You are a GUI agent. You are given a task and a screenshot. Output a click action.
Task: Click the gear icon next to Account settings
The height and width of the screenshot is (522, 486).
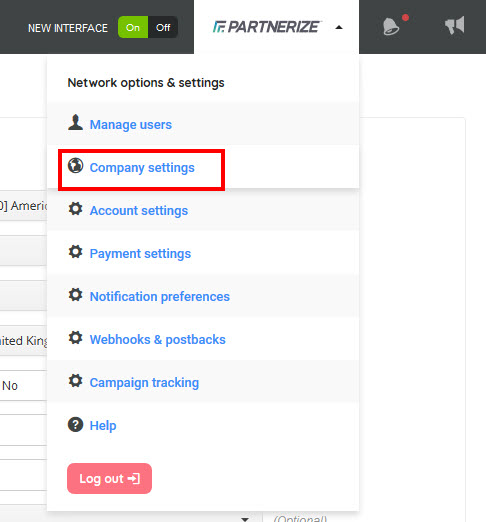pos(76,209)
